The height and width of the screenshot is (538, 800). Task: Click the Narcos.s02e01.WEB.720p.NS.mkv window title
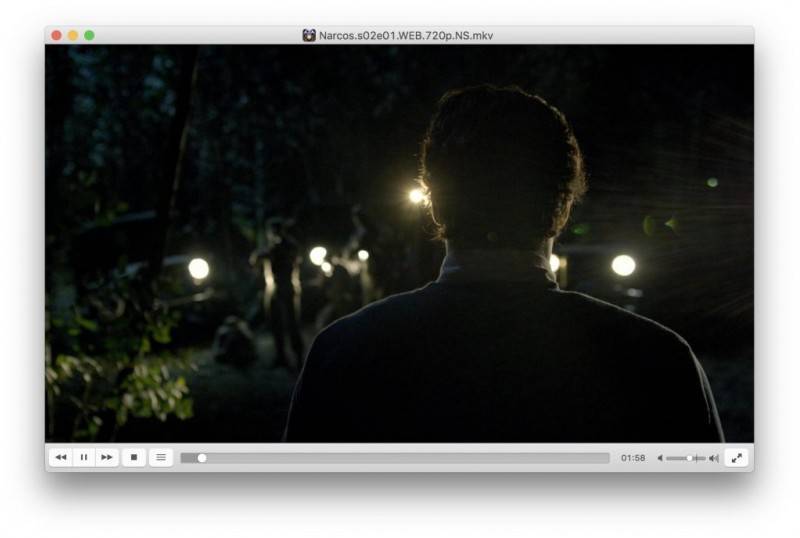click(x=406, y=35)
